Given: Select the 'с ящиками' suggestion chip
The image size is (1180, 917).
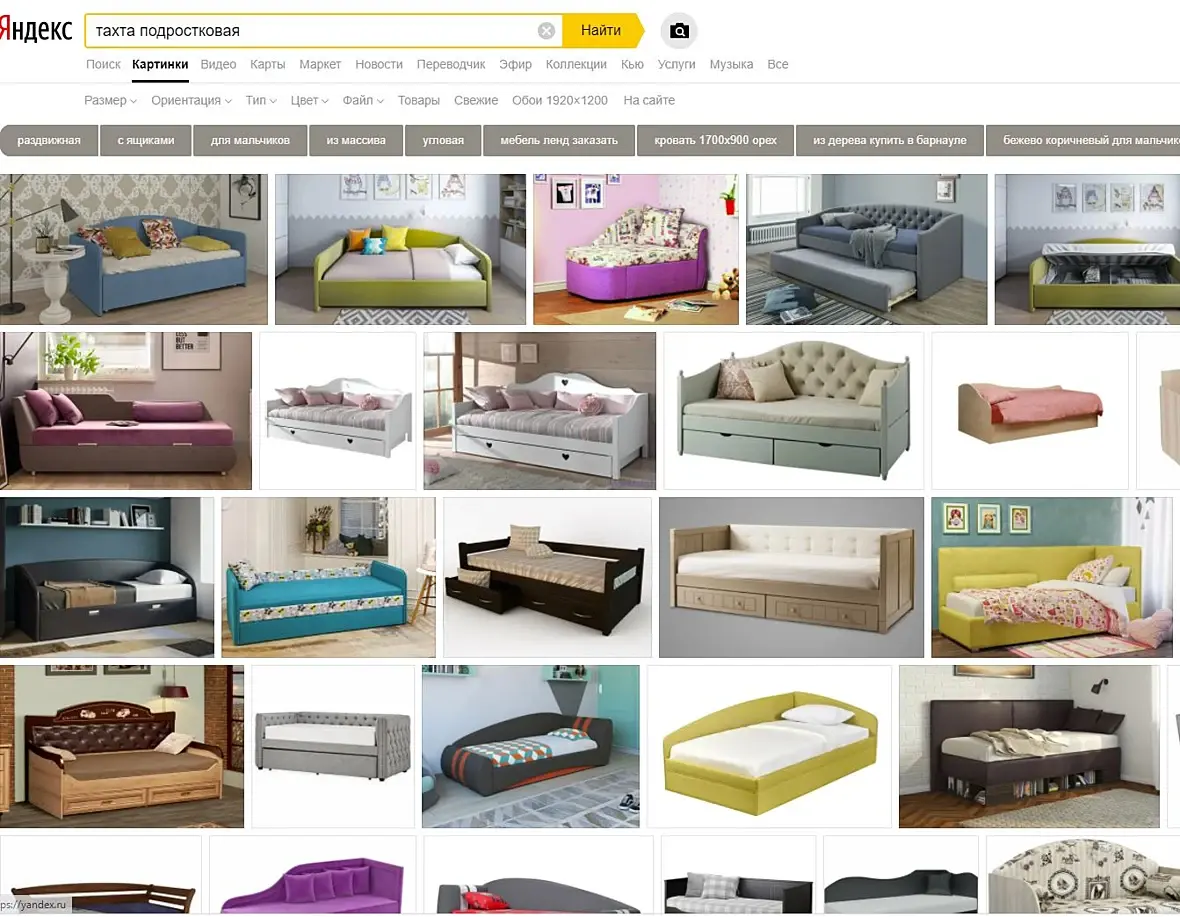Looking at the screenshot, I should coord(146,141).
